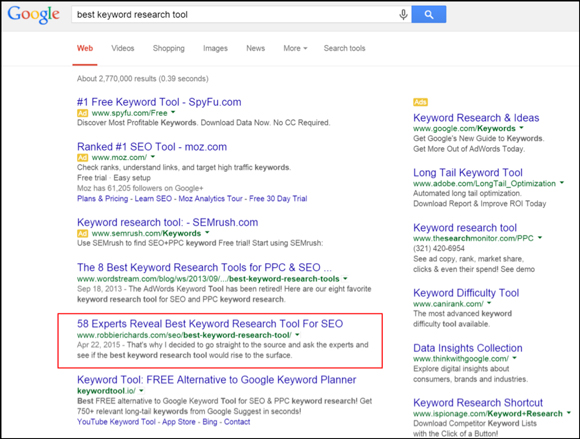Click the Ad badge beside www.moz.com
The width and height of the screenshot is (580, 439).
82,158
